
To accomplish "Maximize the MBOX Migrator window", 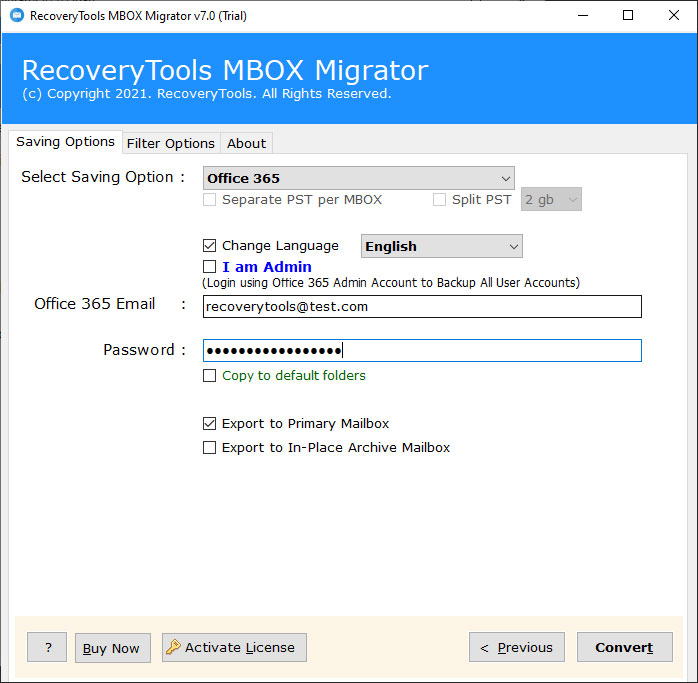I will click(x=628, y=15).
